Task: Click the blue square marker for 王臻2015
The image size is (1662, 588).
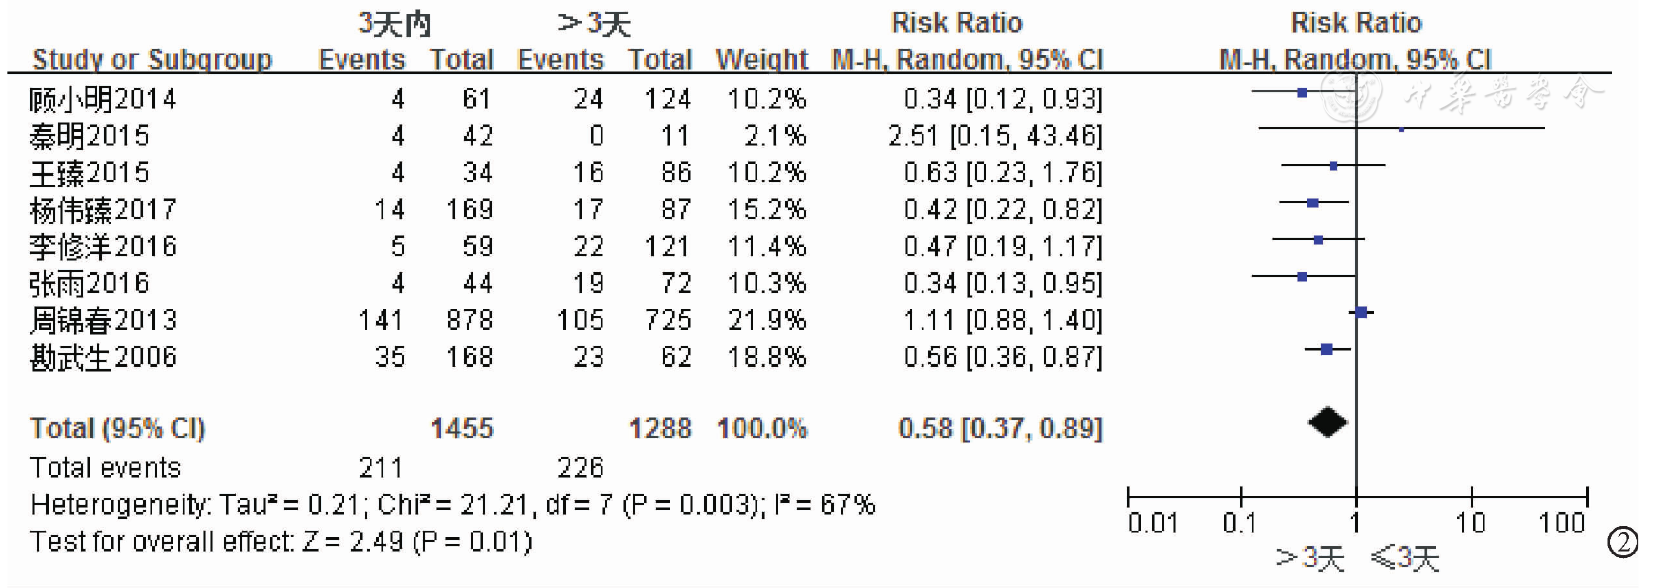Action: click(x=1333, y=166)
